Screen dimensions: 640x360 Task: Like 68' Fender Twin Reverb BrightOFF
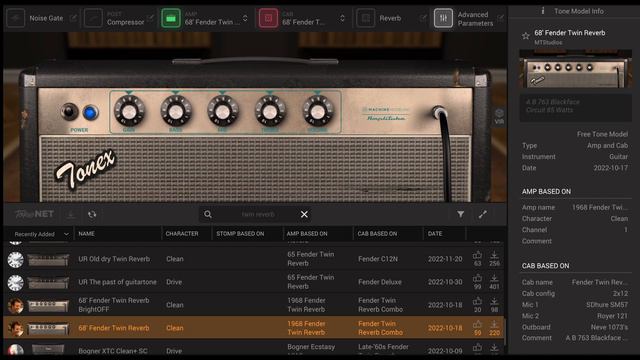[477, 301]
